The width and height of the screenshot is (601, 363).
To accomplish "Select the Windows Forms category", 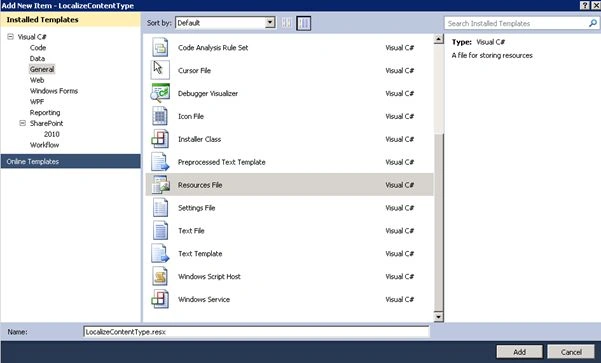I will (x=54, y=90).
